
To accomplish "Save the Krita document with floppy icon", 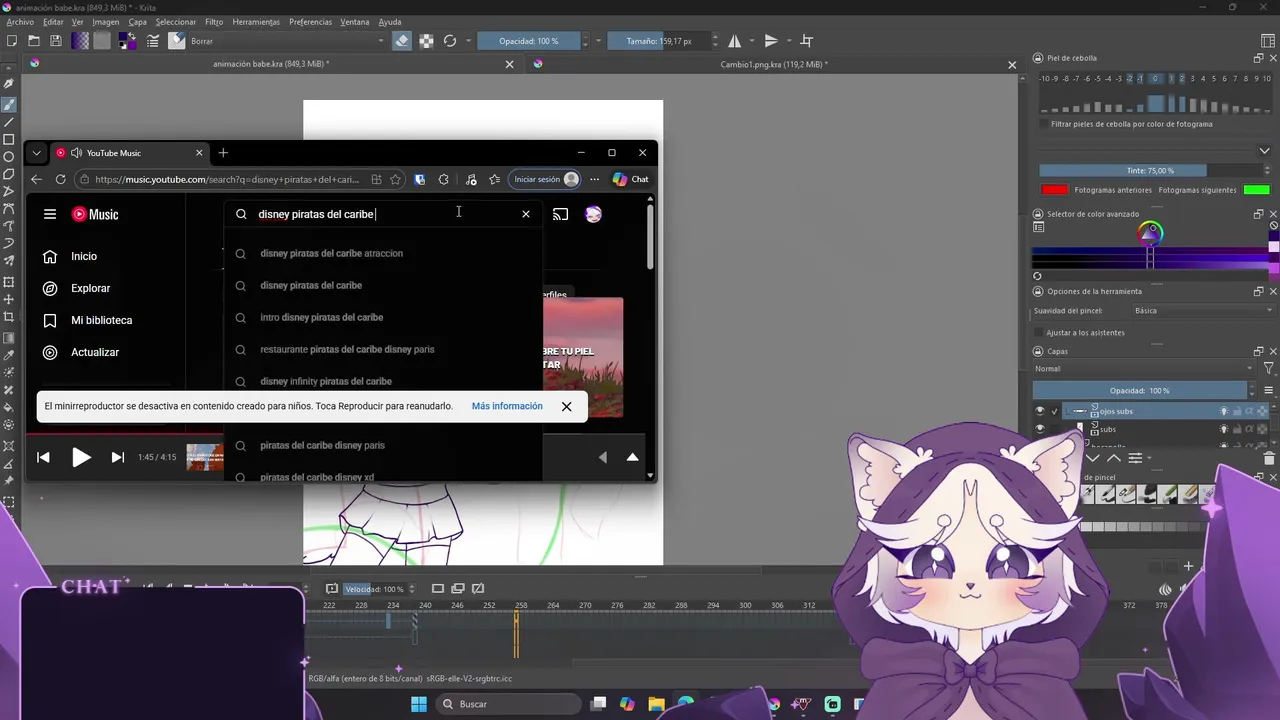I will click(x=56, y=41).
